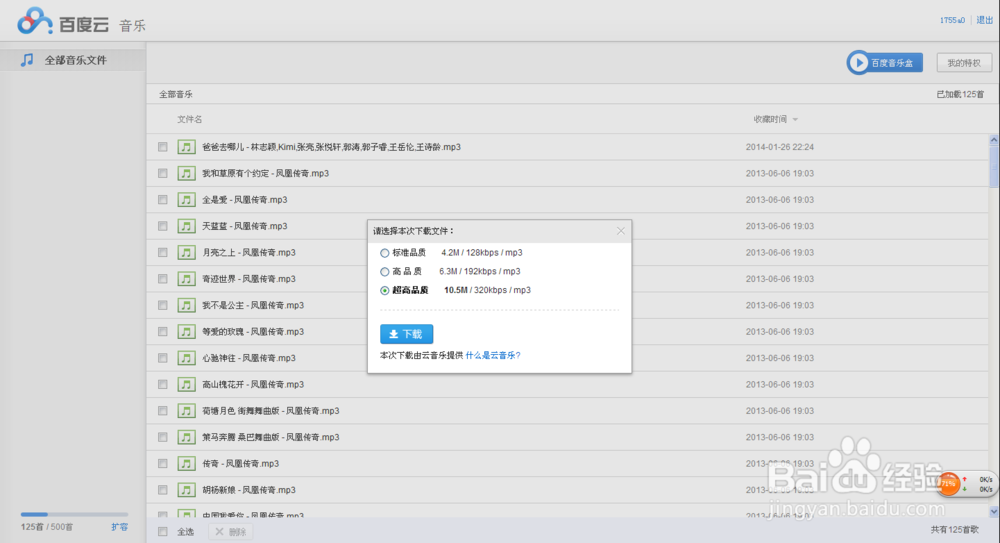This screenshot has height=543, width=1000.
Task: Open 我的特权 button
Action: [964, 63]
